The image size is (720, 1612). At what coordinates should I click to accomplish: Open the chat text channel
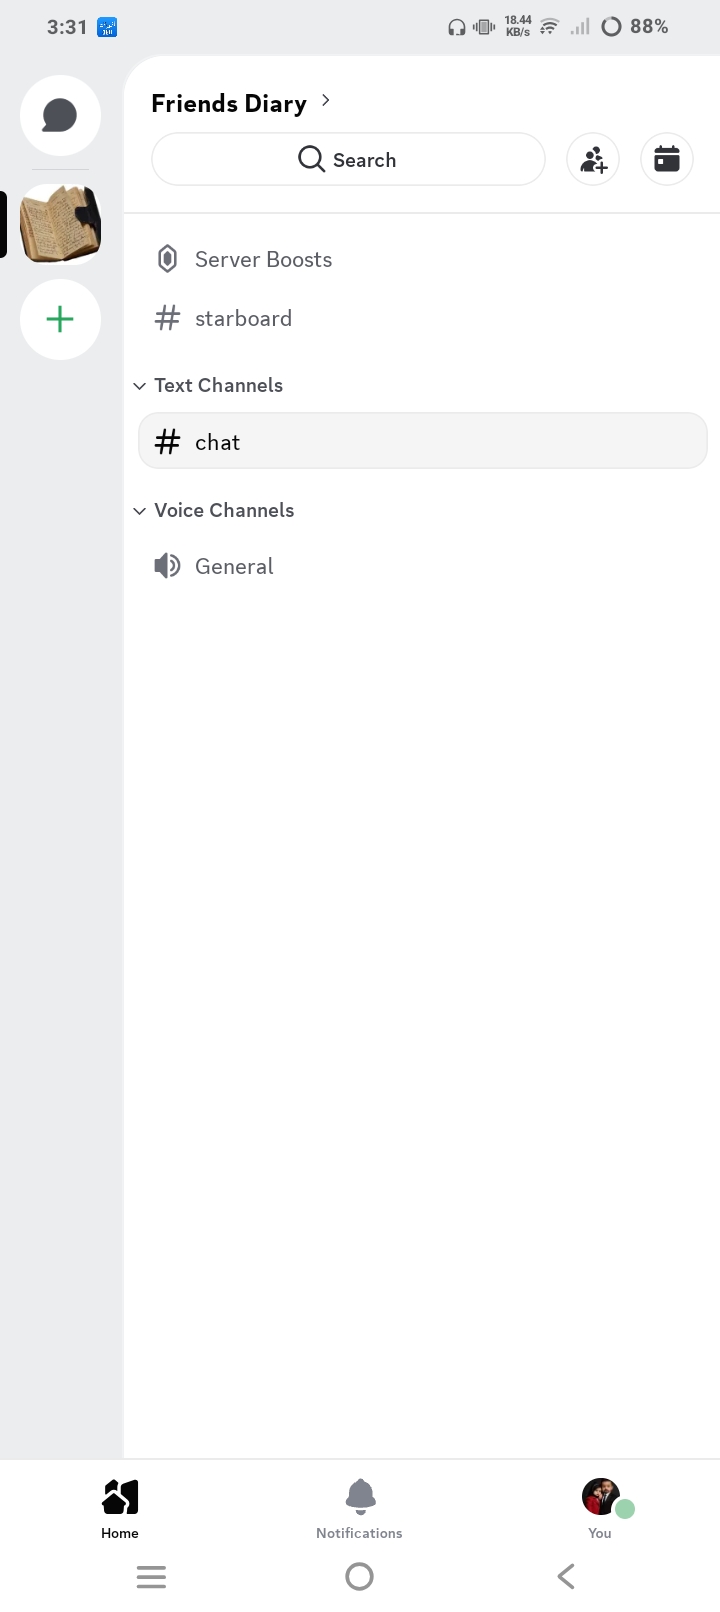(422, 441)
